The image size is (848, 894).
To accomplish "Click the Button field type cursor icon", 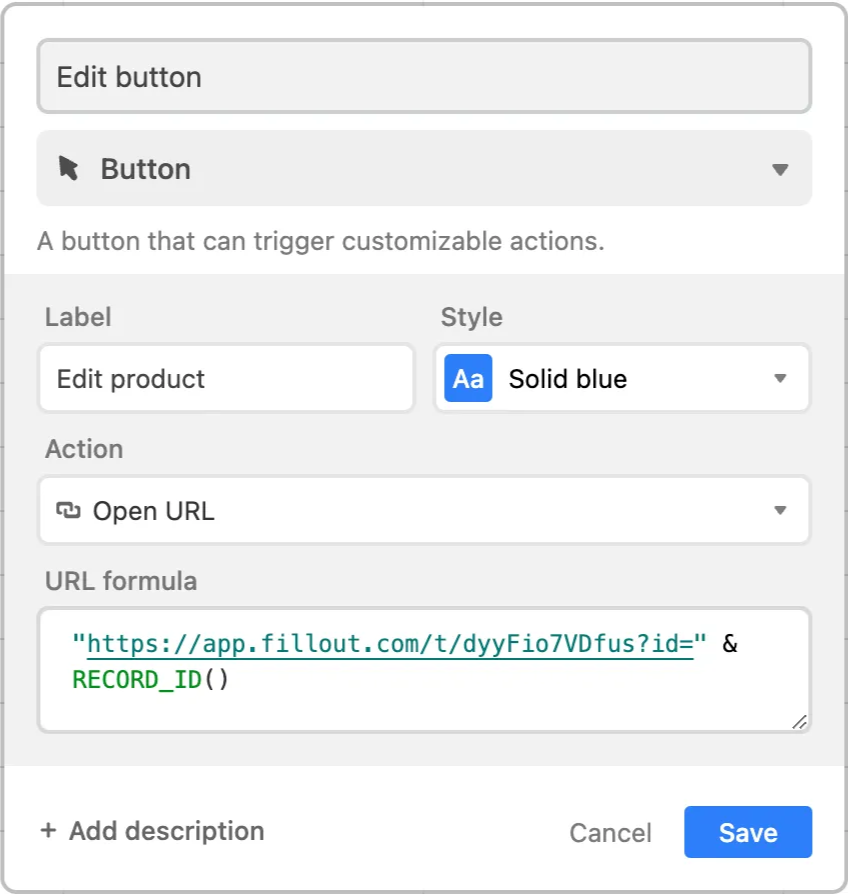I will click(68, 169).
